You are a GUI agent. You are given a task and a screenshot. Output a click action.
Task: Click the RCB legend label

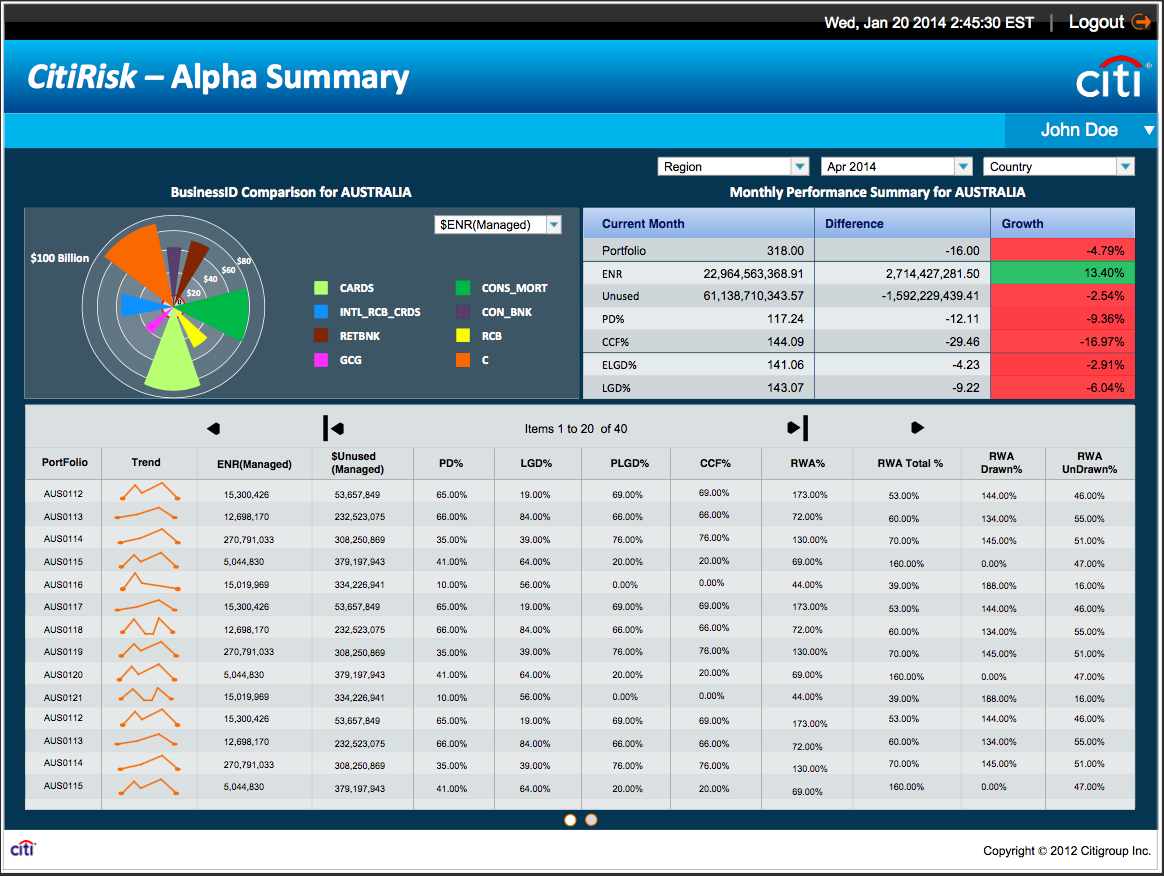click(x=491, y=336)
